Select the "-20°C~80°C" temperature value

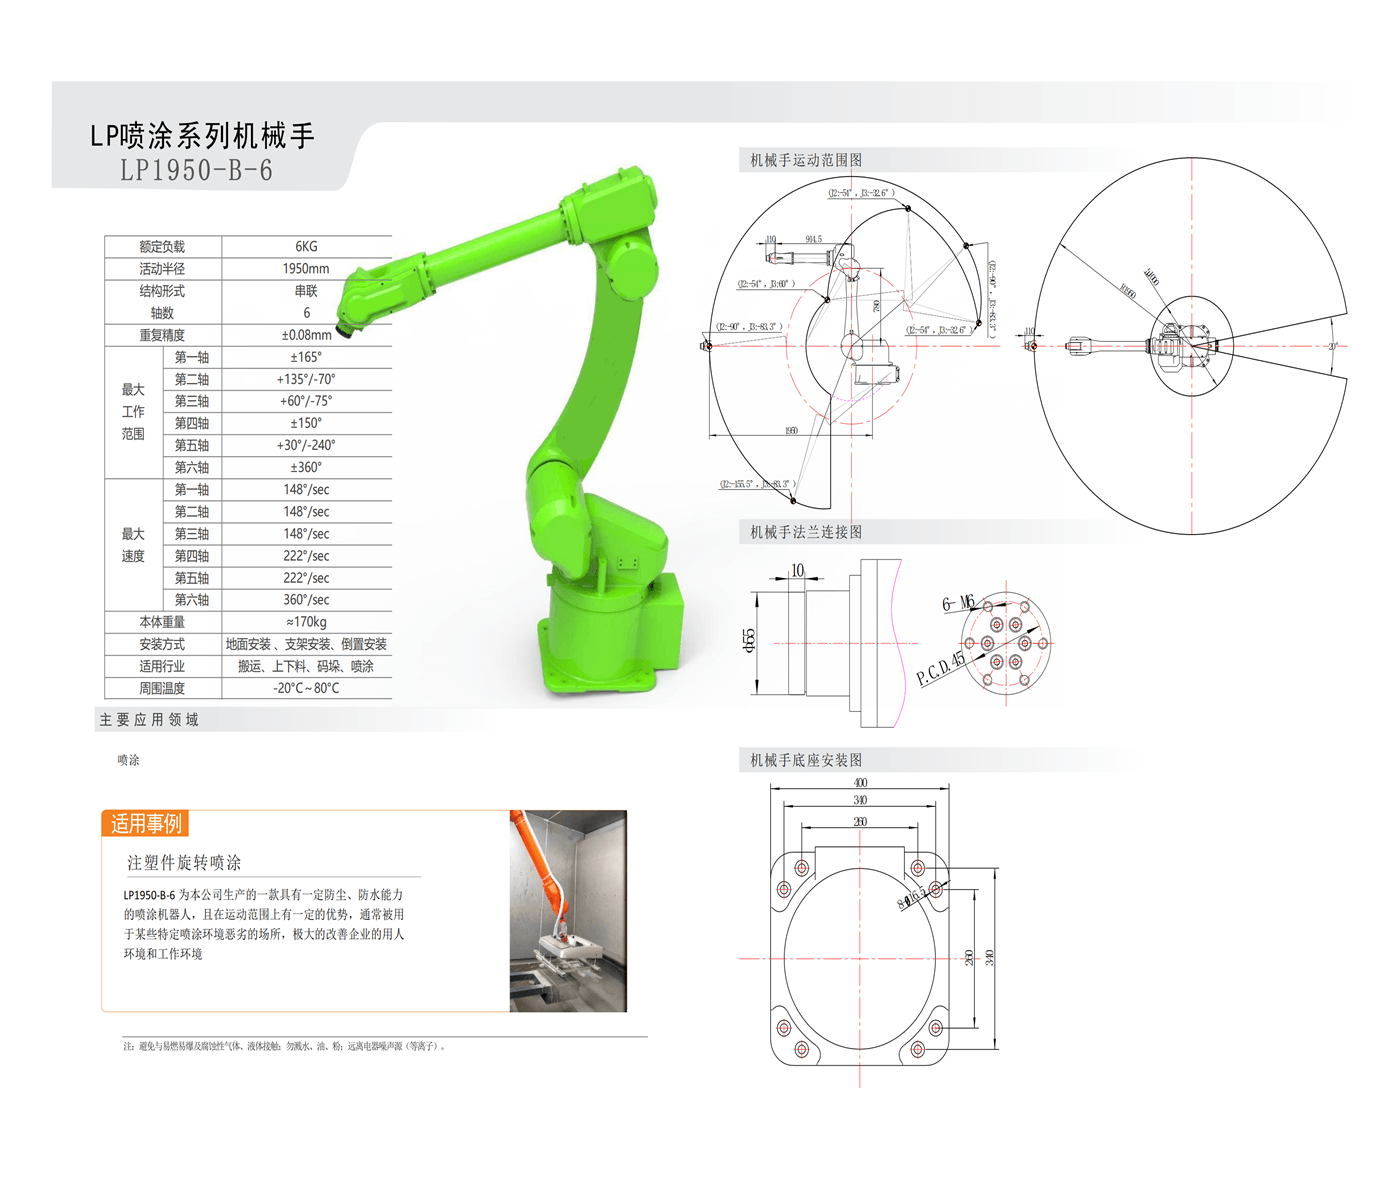(x=306, y=688)
